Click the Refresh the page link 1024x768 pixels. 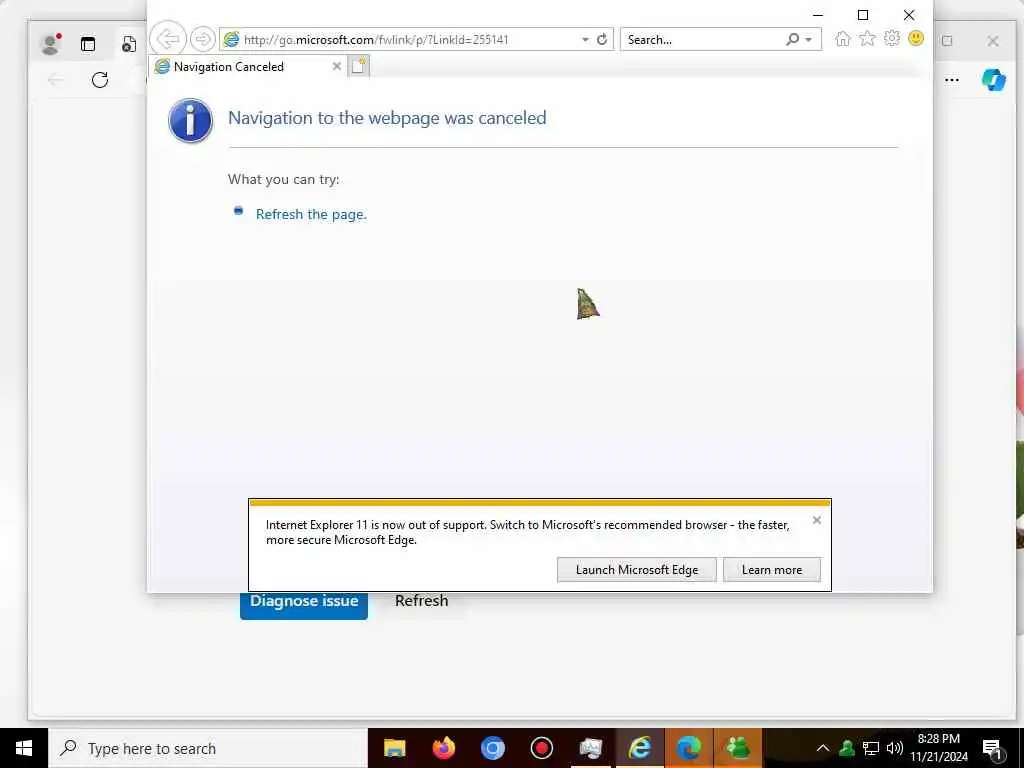311,214
